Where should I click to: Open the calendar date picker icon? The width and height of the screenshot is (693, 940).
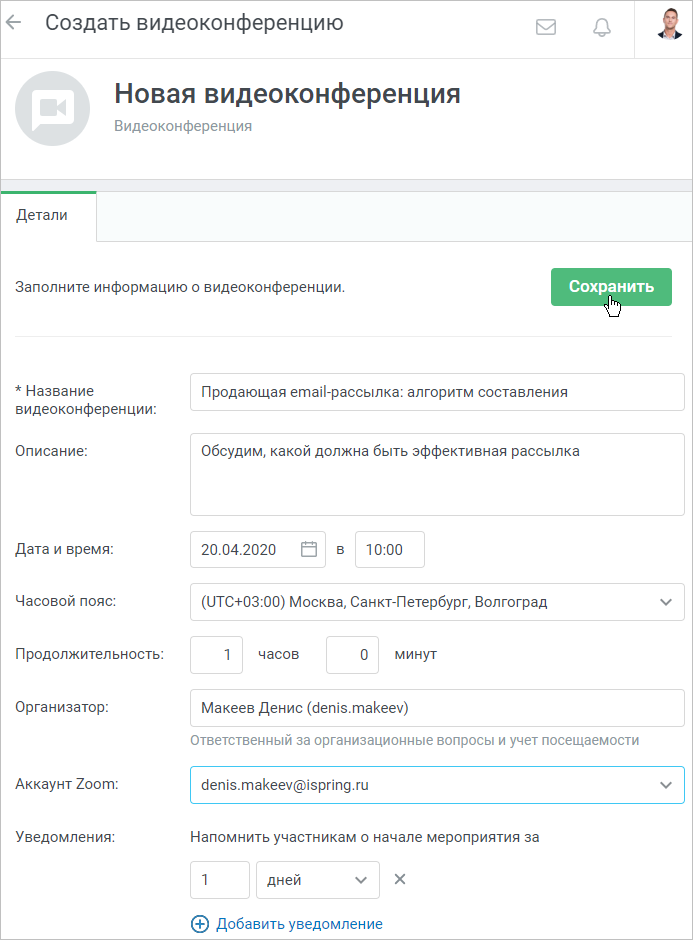click(x=309, y=549)
